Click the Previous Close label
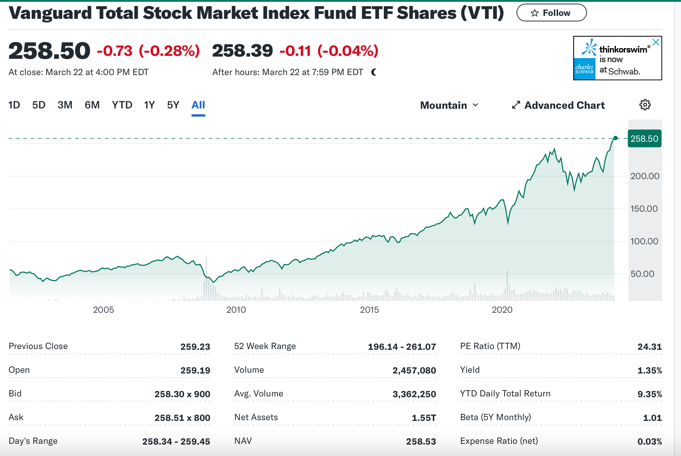The image size is (681, 456). (x=38, y=346)
